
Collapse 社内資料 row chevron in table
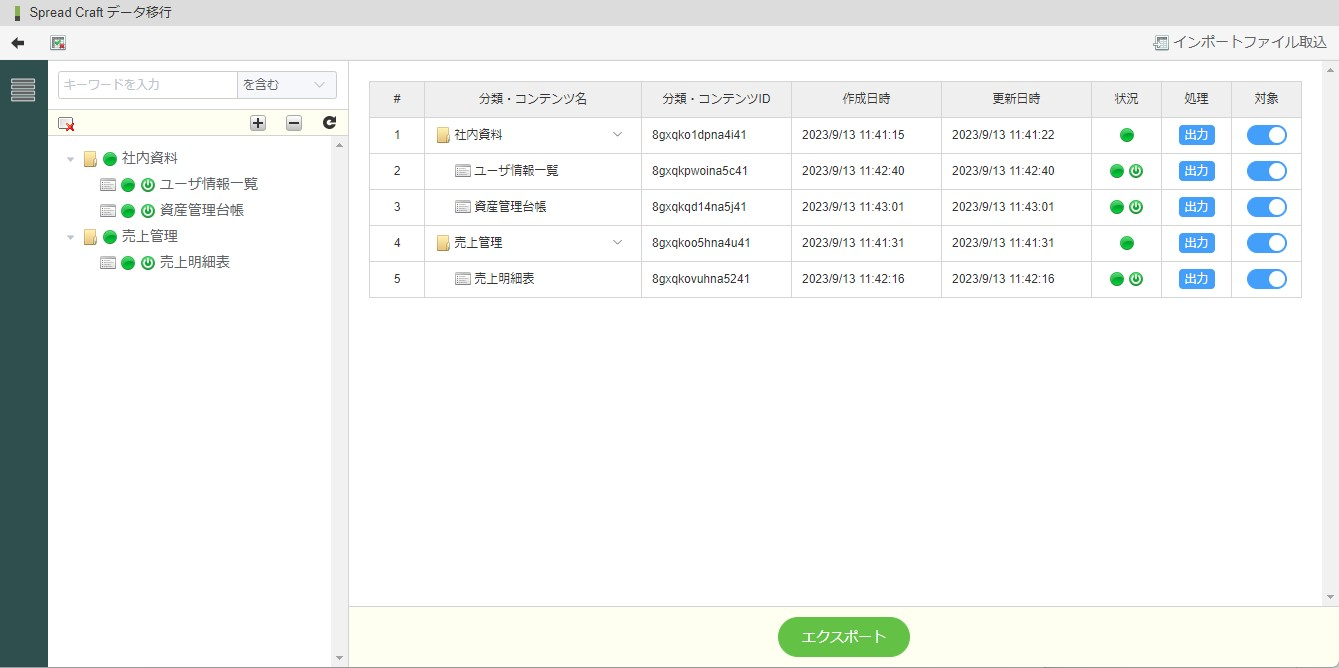click(x=617, y=135)
